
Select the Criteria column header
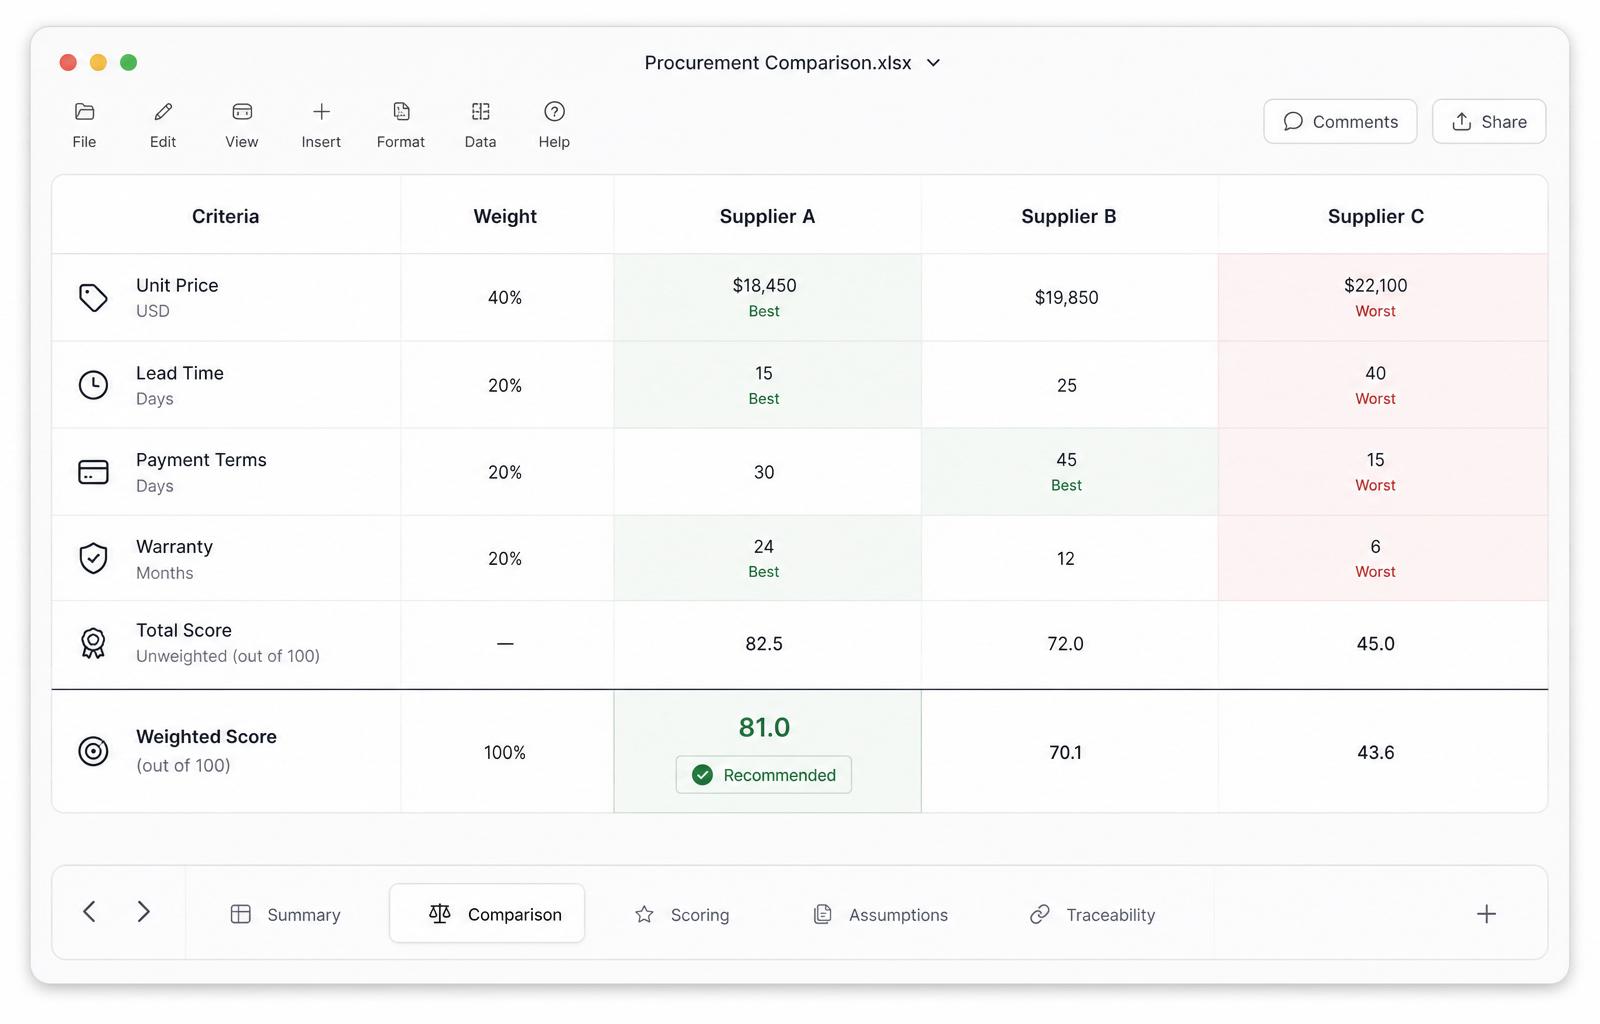(x=226, y=216)
